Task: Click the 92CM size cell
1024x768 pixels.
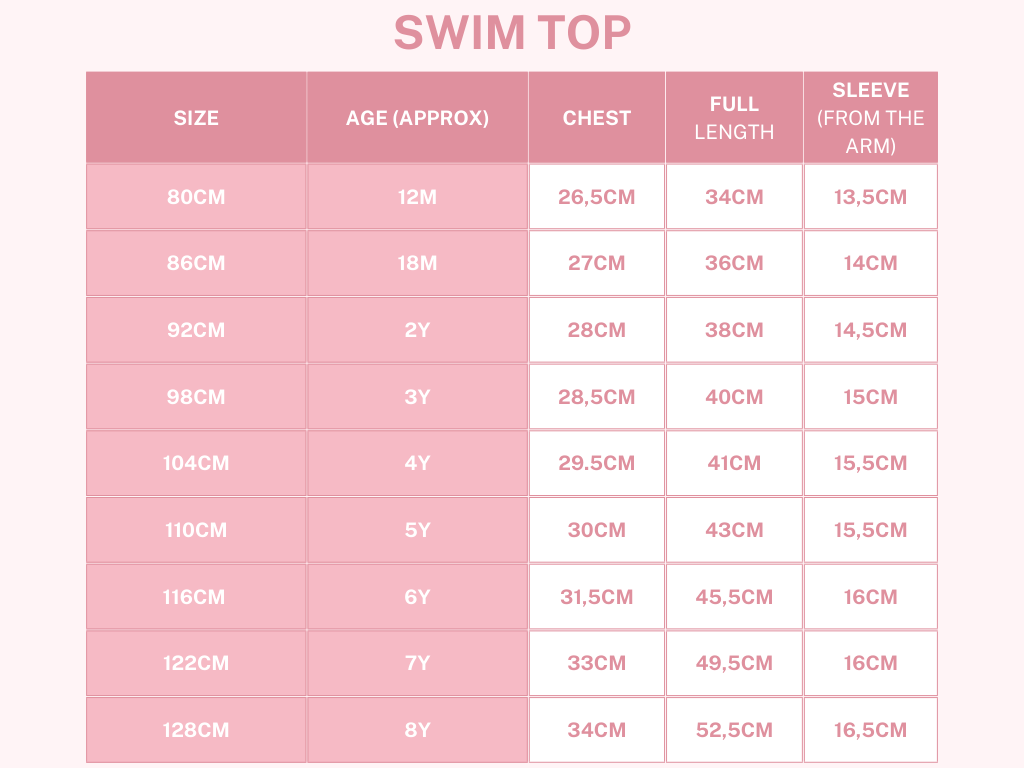Action: (196, 330)
